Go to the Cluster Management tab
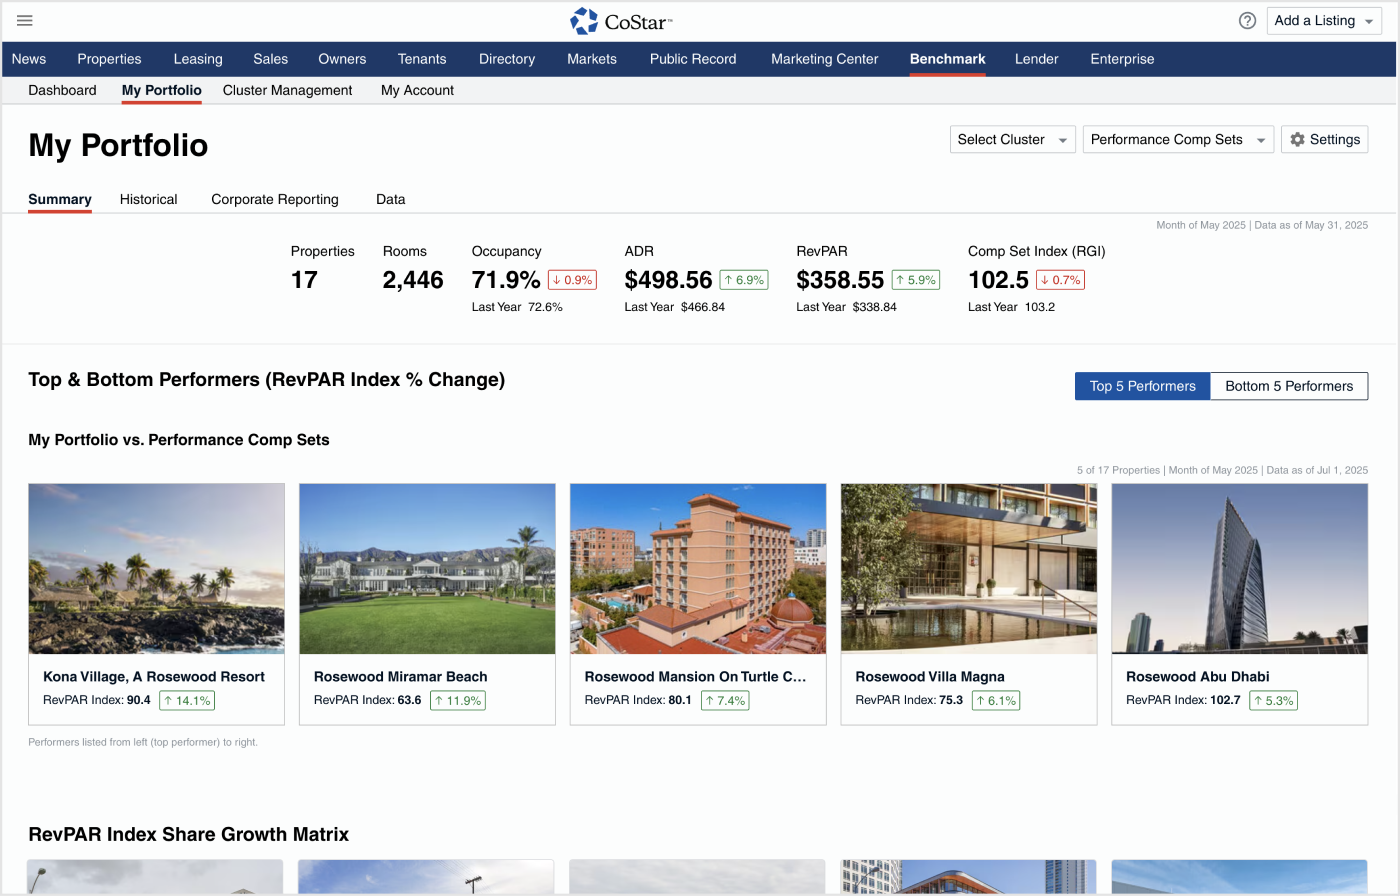The width and height of the screenshot is (1400, 896). tap(287, 90)
